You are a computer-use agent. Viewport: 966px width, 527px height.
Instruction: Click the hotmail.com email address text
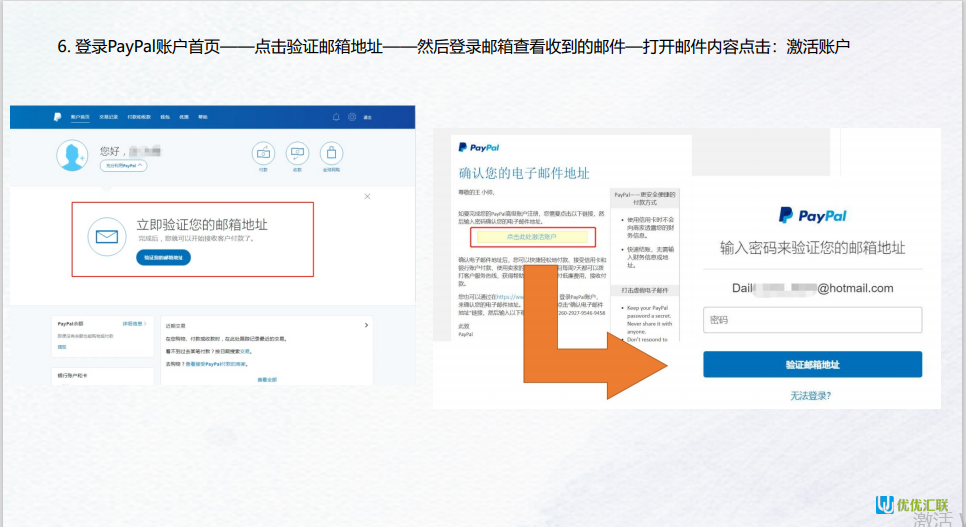[813, 288]
